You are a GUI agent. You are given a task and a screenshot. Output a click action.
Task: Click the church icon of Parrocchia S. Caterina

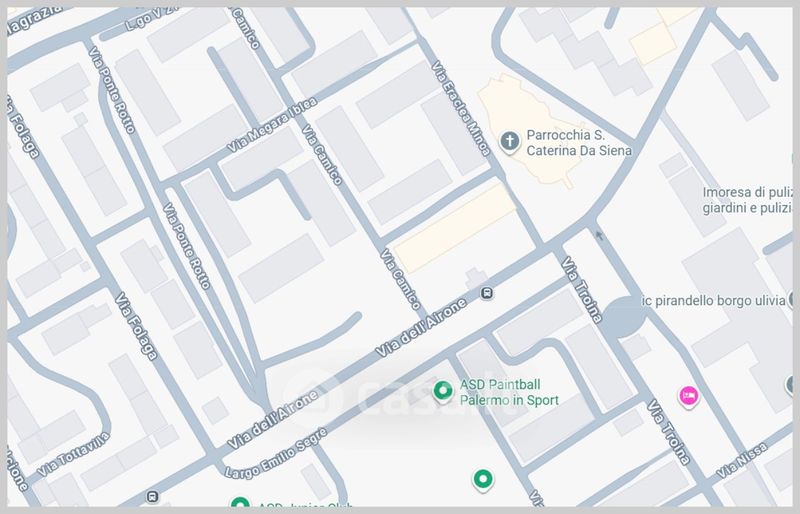[509, 141]
